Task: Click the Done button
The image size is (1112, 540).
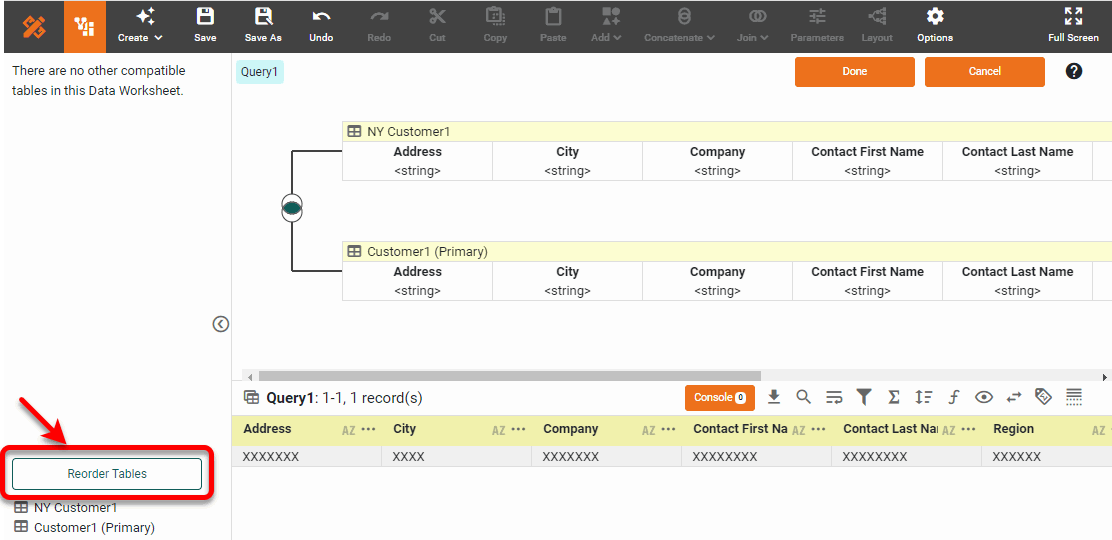Action: (854, 72)
